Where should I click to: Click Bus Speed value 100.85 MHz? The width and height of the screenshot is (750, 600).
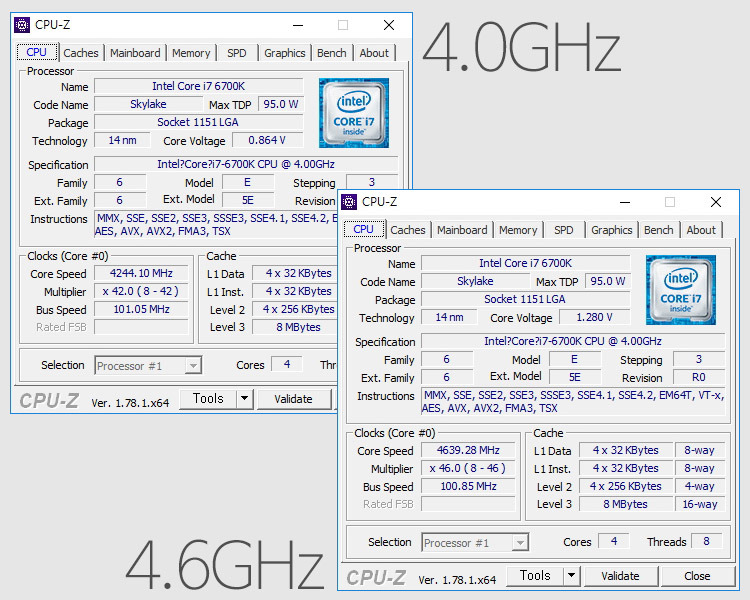(468, 486)
